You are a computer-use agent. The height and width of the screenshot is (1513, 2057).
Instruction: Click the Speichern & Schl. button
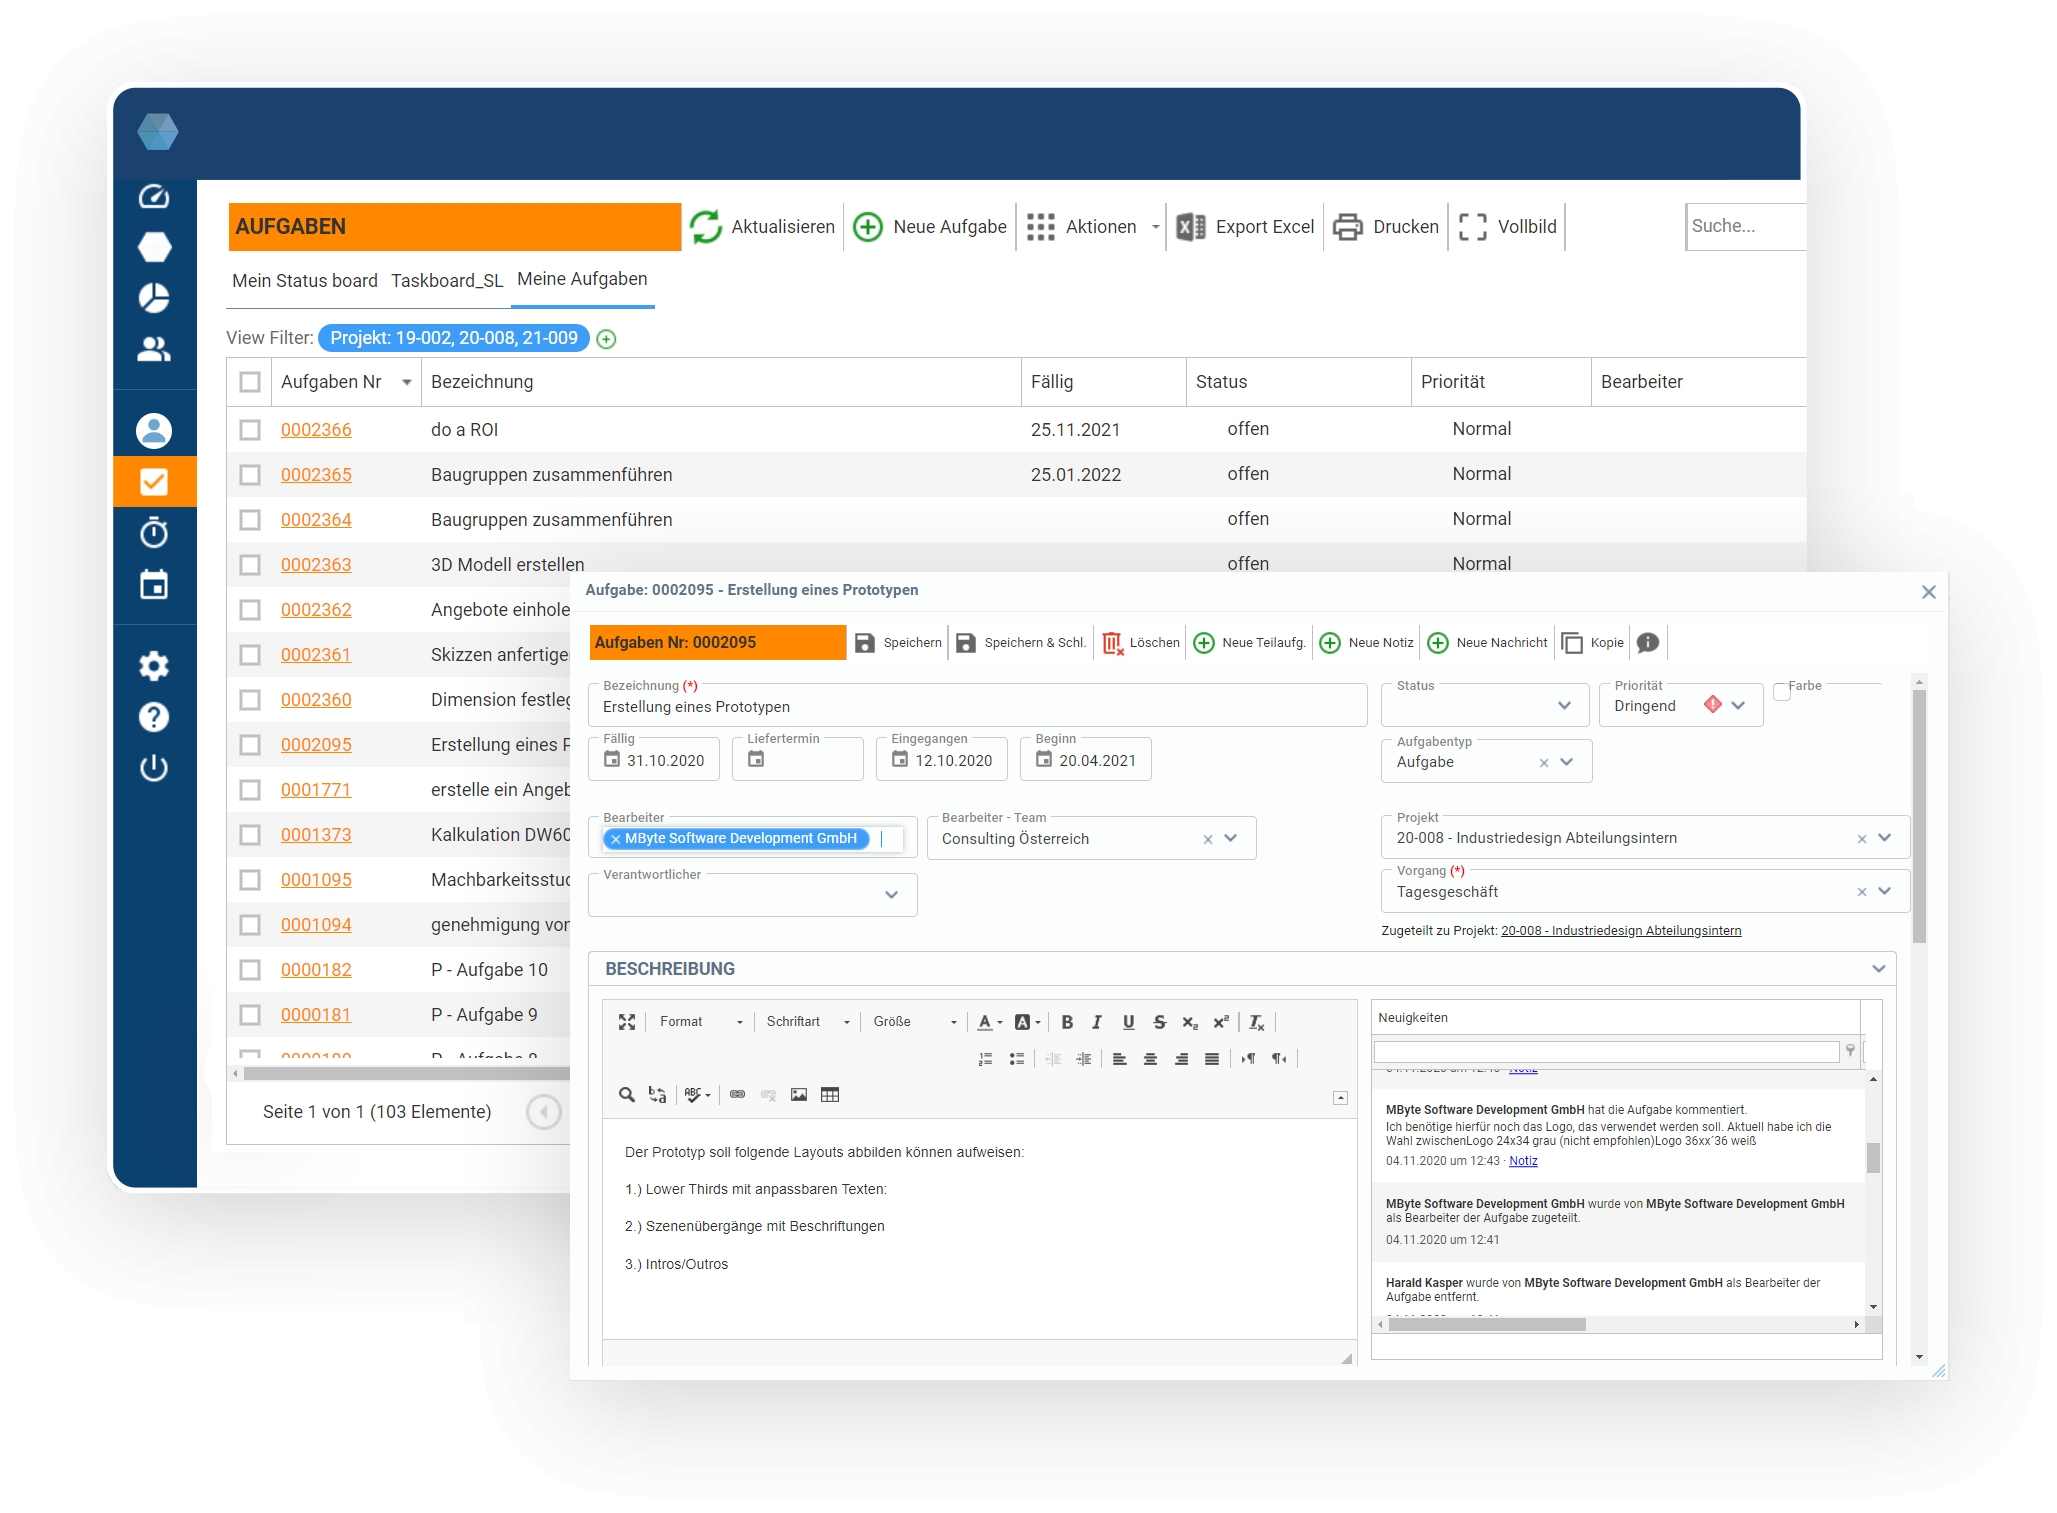coord(1022,643)
